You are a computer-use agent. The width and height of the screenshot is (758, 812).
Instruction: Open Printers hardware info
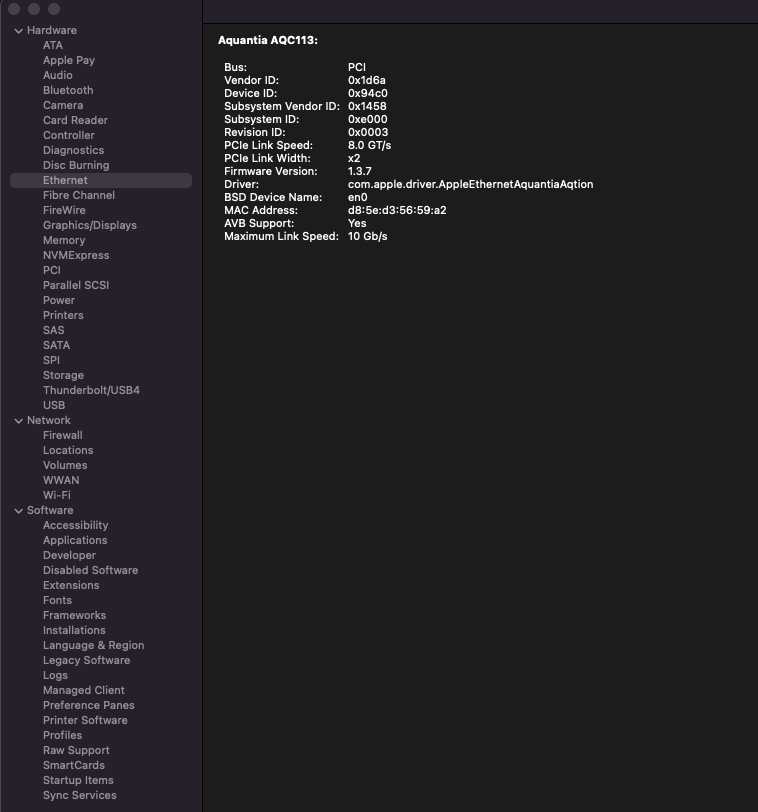tap(63, 316)
